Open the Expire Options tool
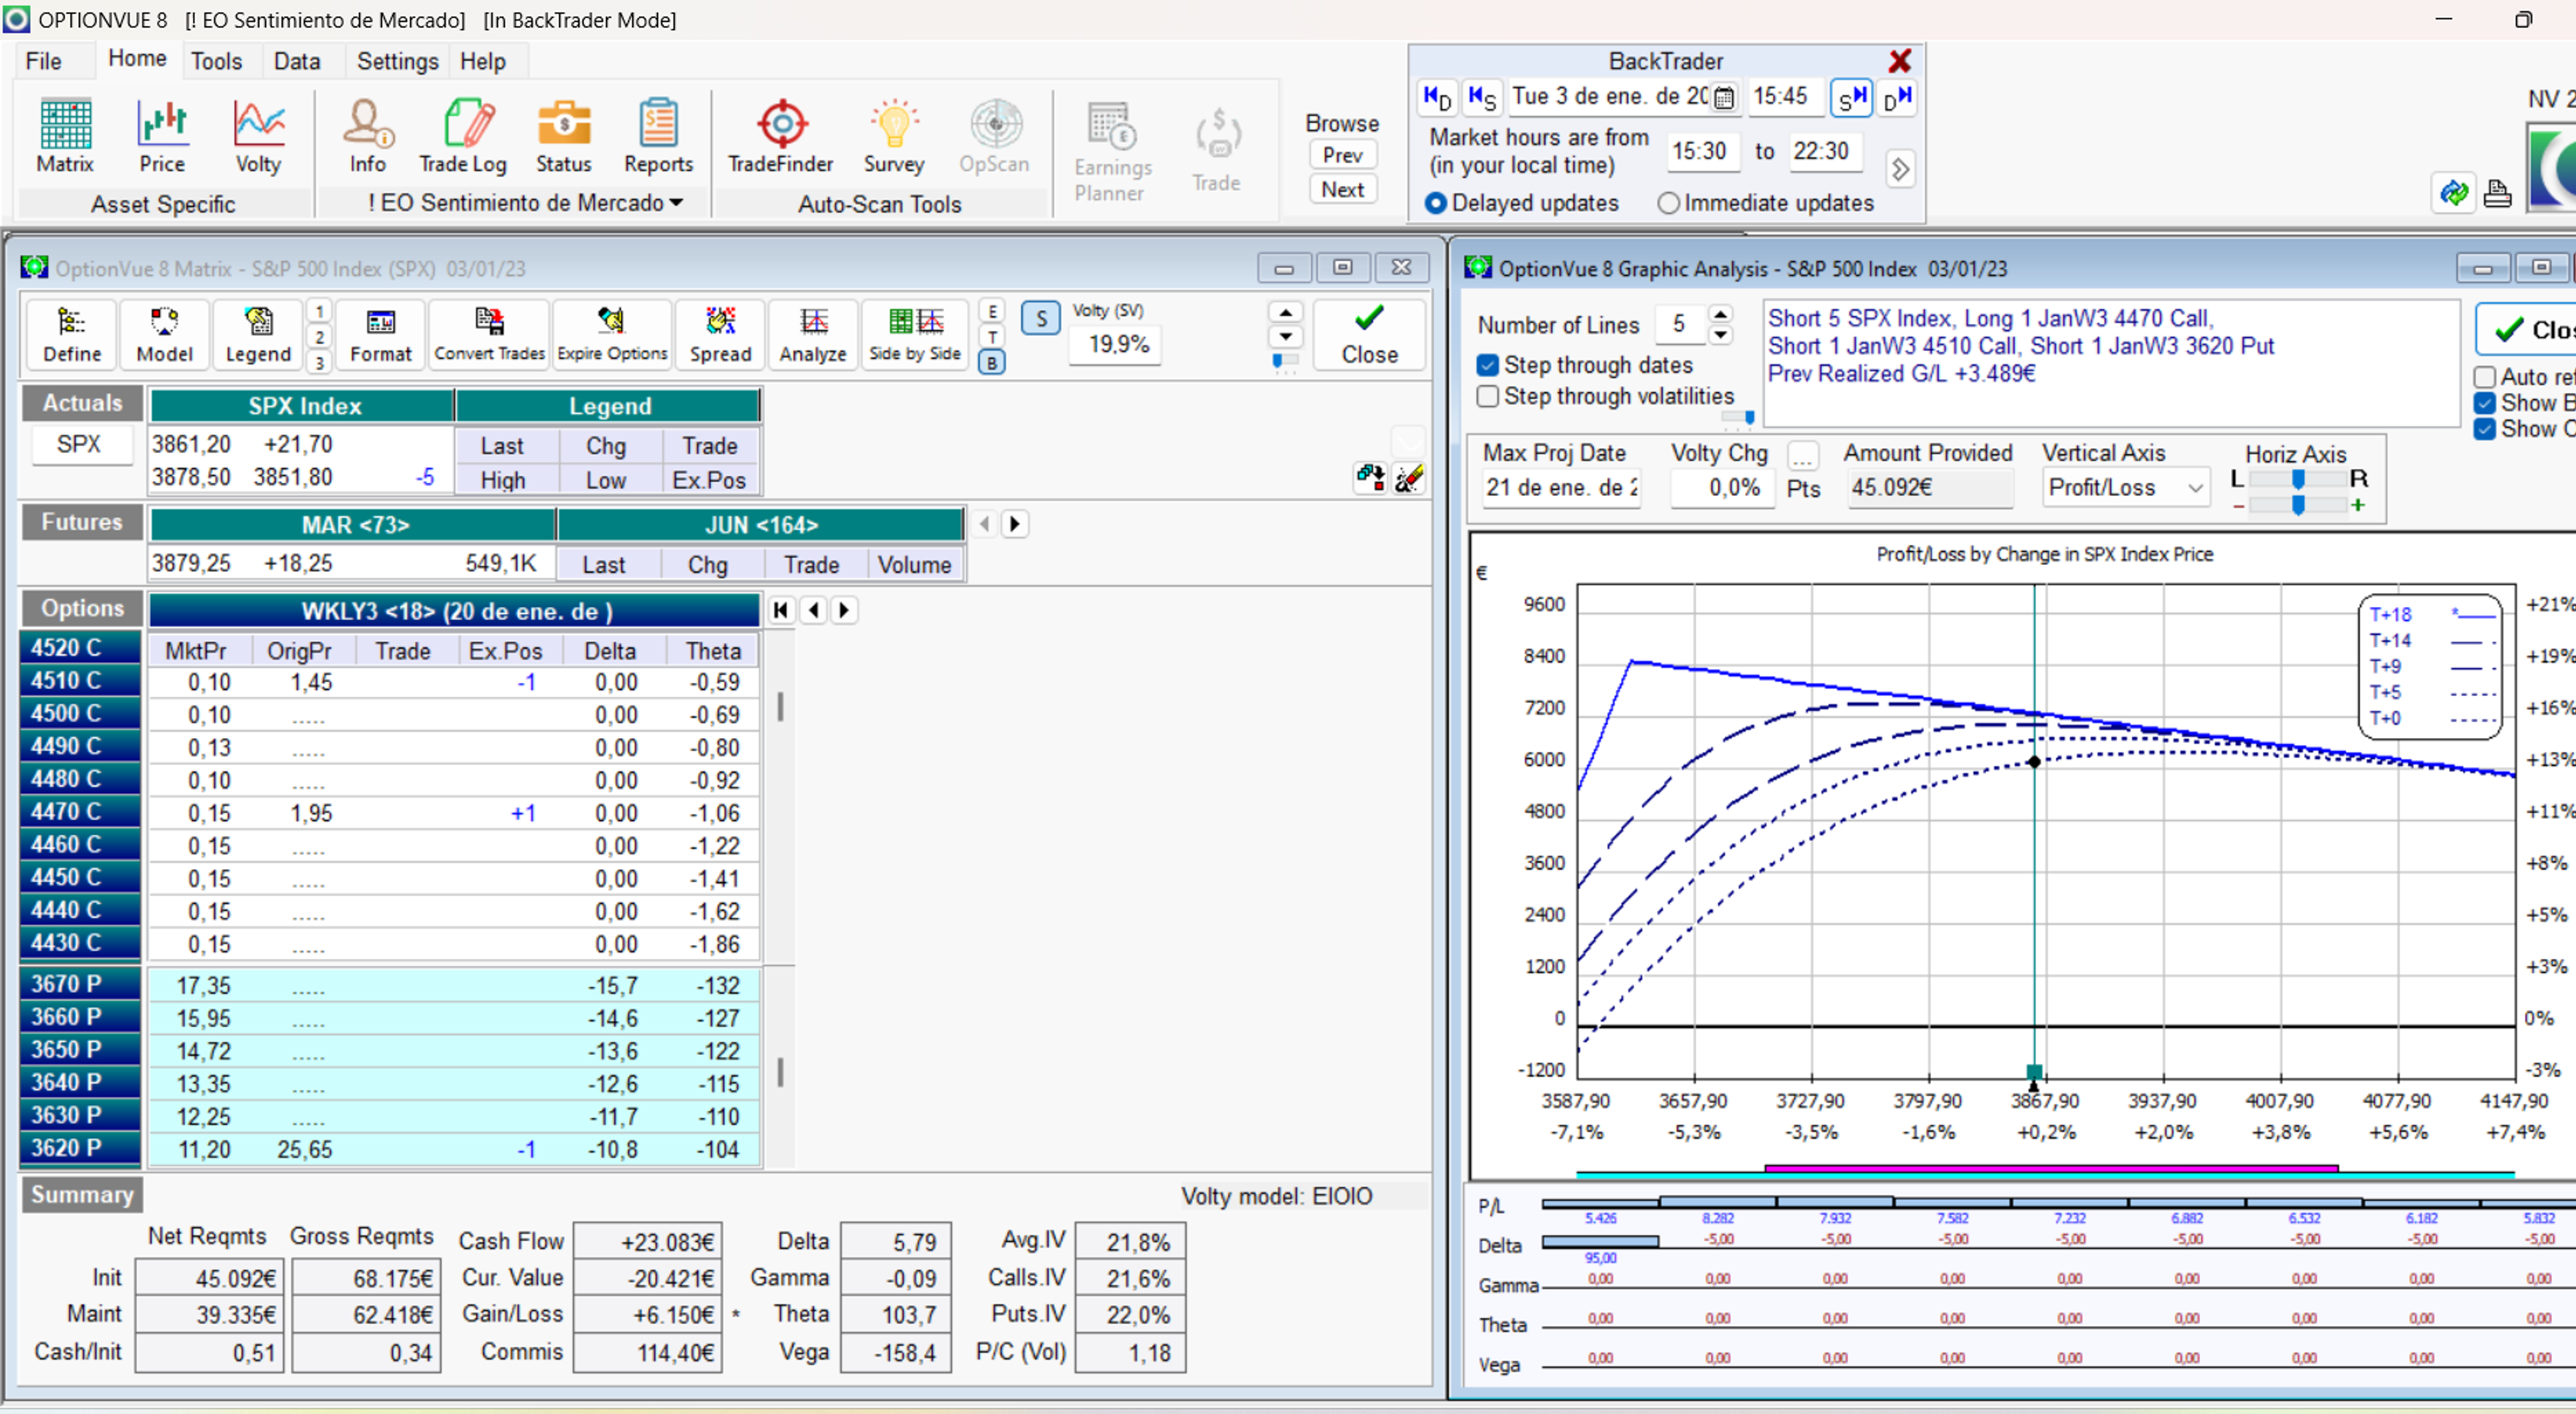The width and height of the screenshot is (2576, 1414). click(x=611, y=334)
